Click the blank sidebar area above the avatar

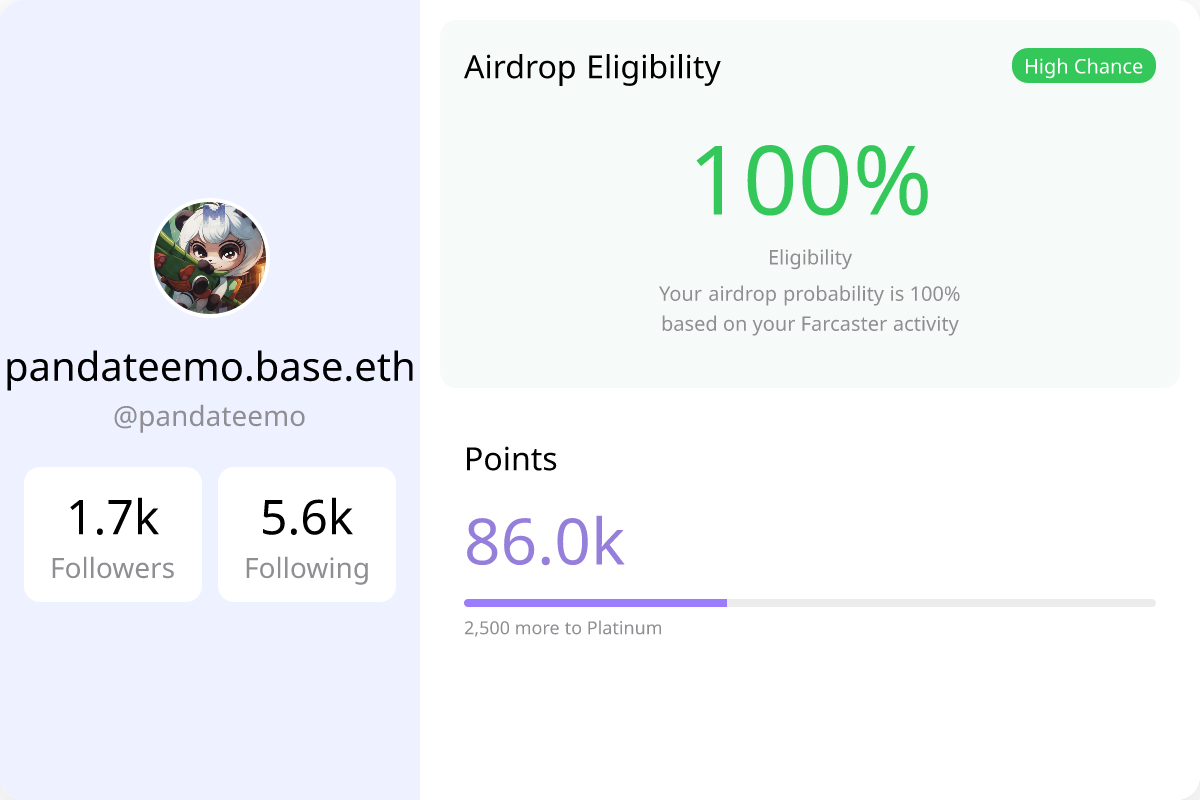click(x=210, y=100)
